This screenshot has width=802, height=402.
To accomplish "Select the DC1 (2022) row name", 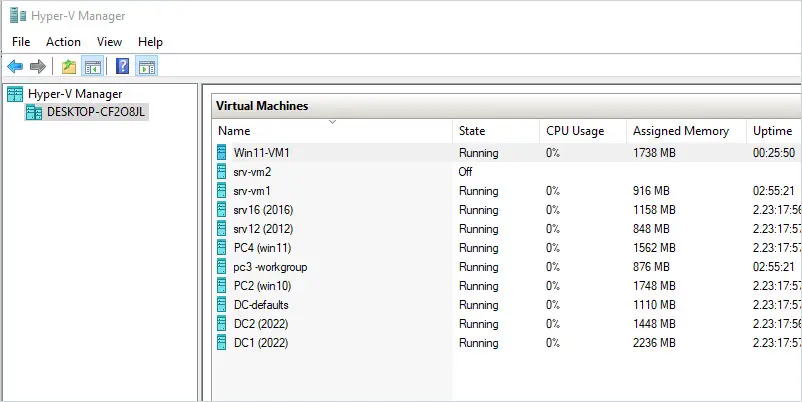I will (261, 343).
